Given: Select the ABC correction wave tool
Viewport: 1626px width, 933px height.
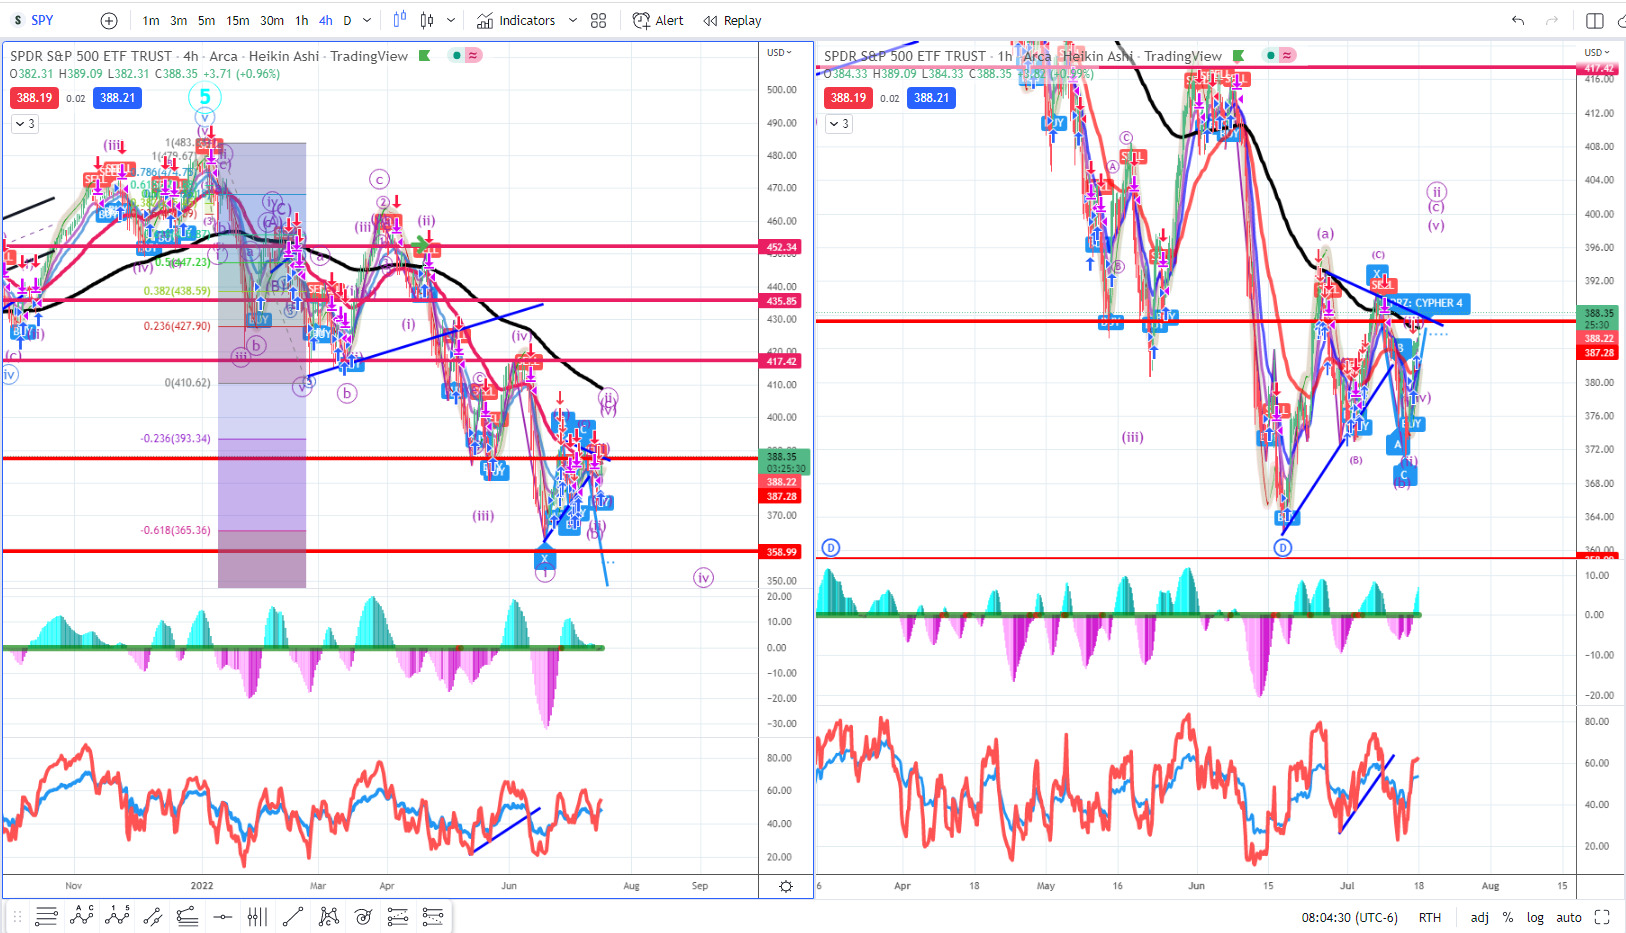Looking at the screenshot, I should [x=82, y=916].
